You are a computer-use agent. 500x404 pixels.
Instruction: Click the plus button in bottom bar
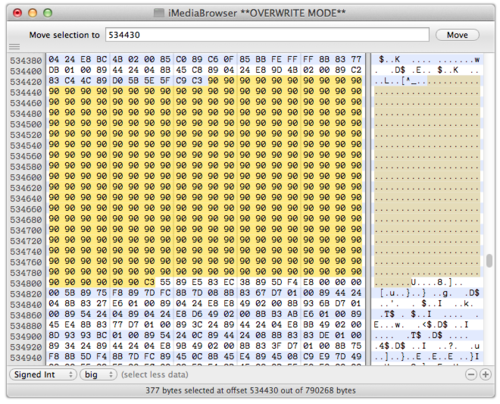485,375
